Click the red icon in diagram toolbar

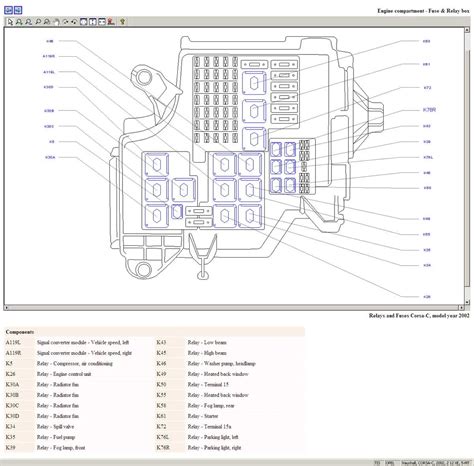(111, 22)
